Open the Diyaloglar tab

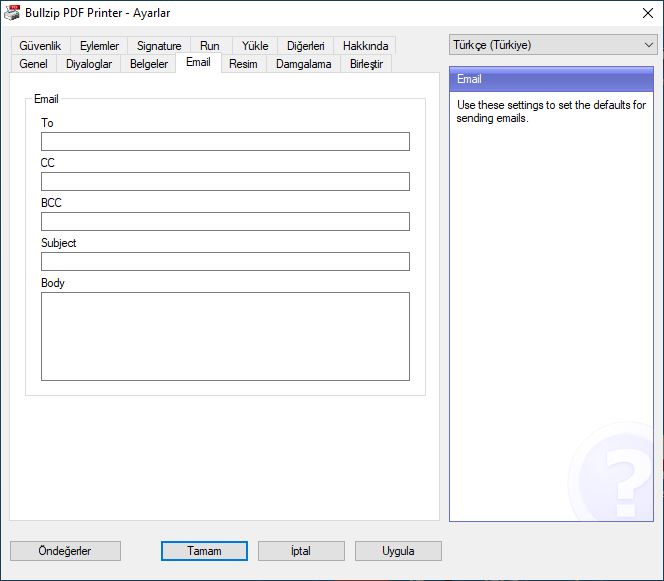(x=89, y=64)
